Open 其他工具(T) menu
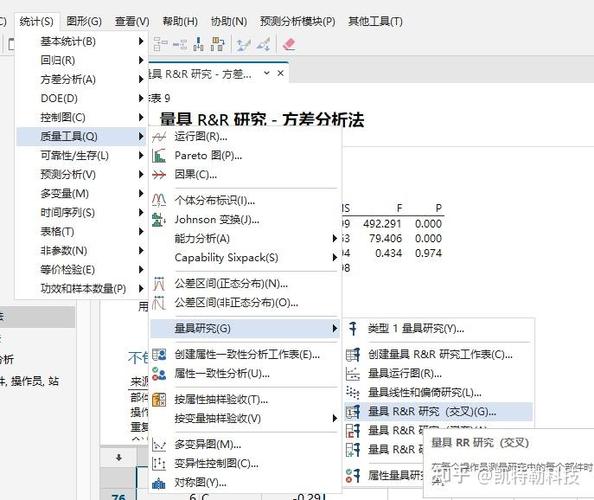Screen dimensions: 594x500 pyautogui.click(x=375, y=21)
